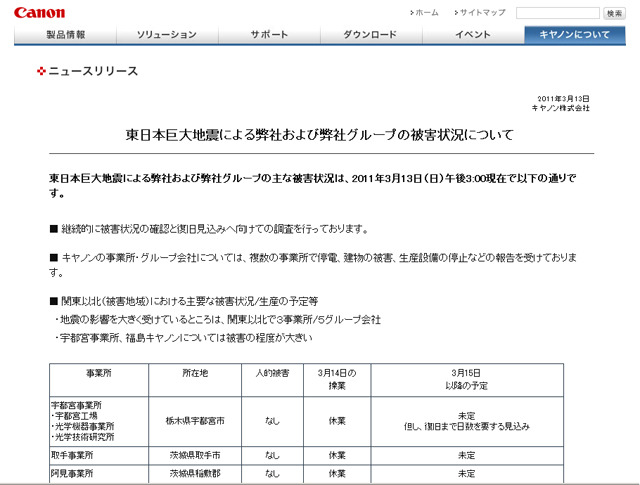Open the イベント menu tab

(473, 35)
